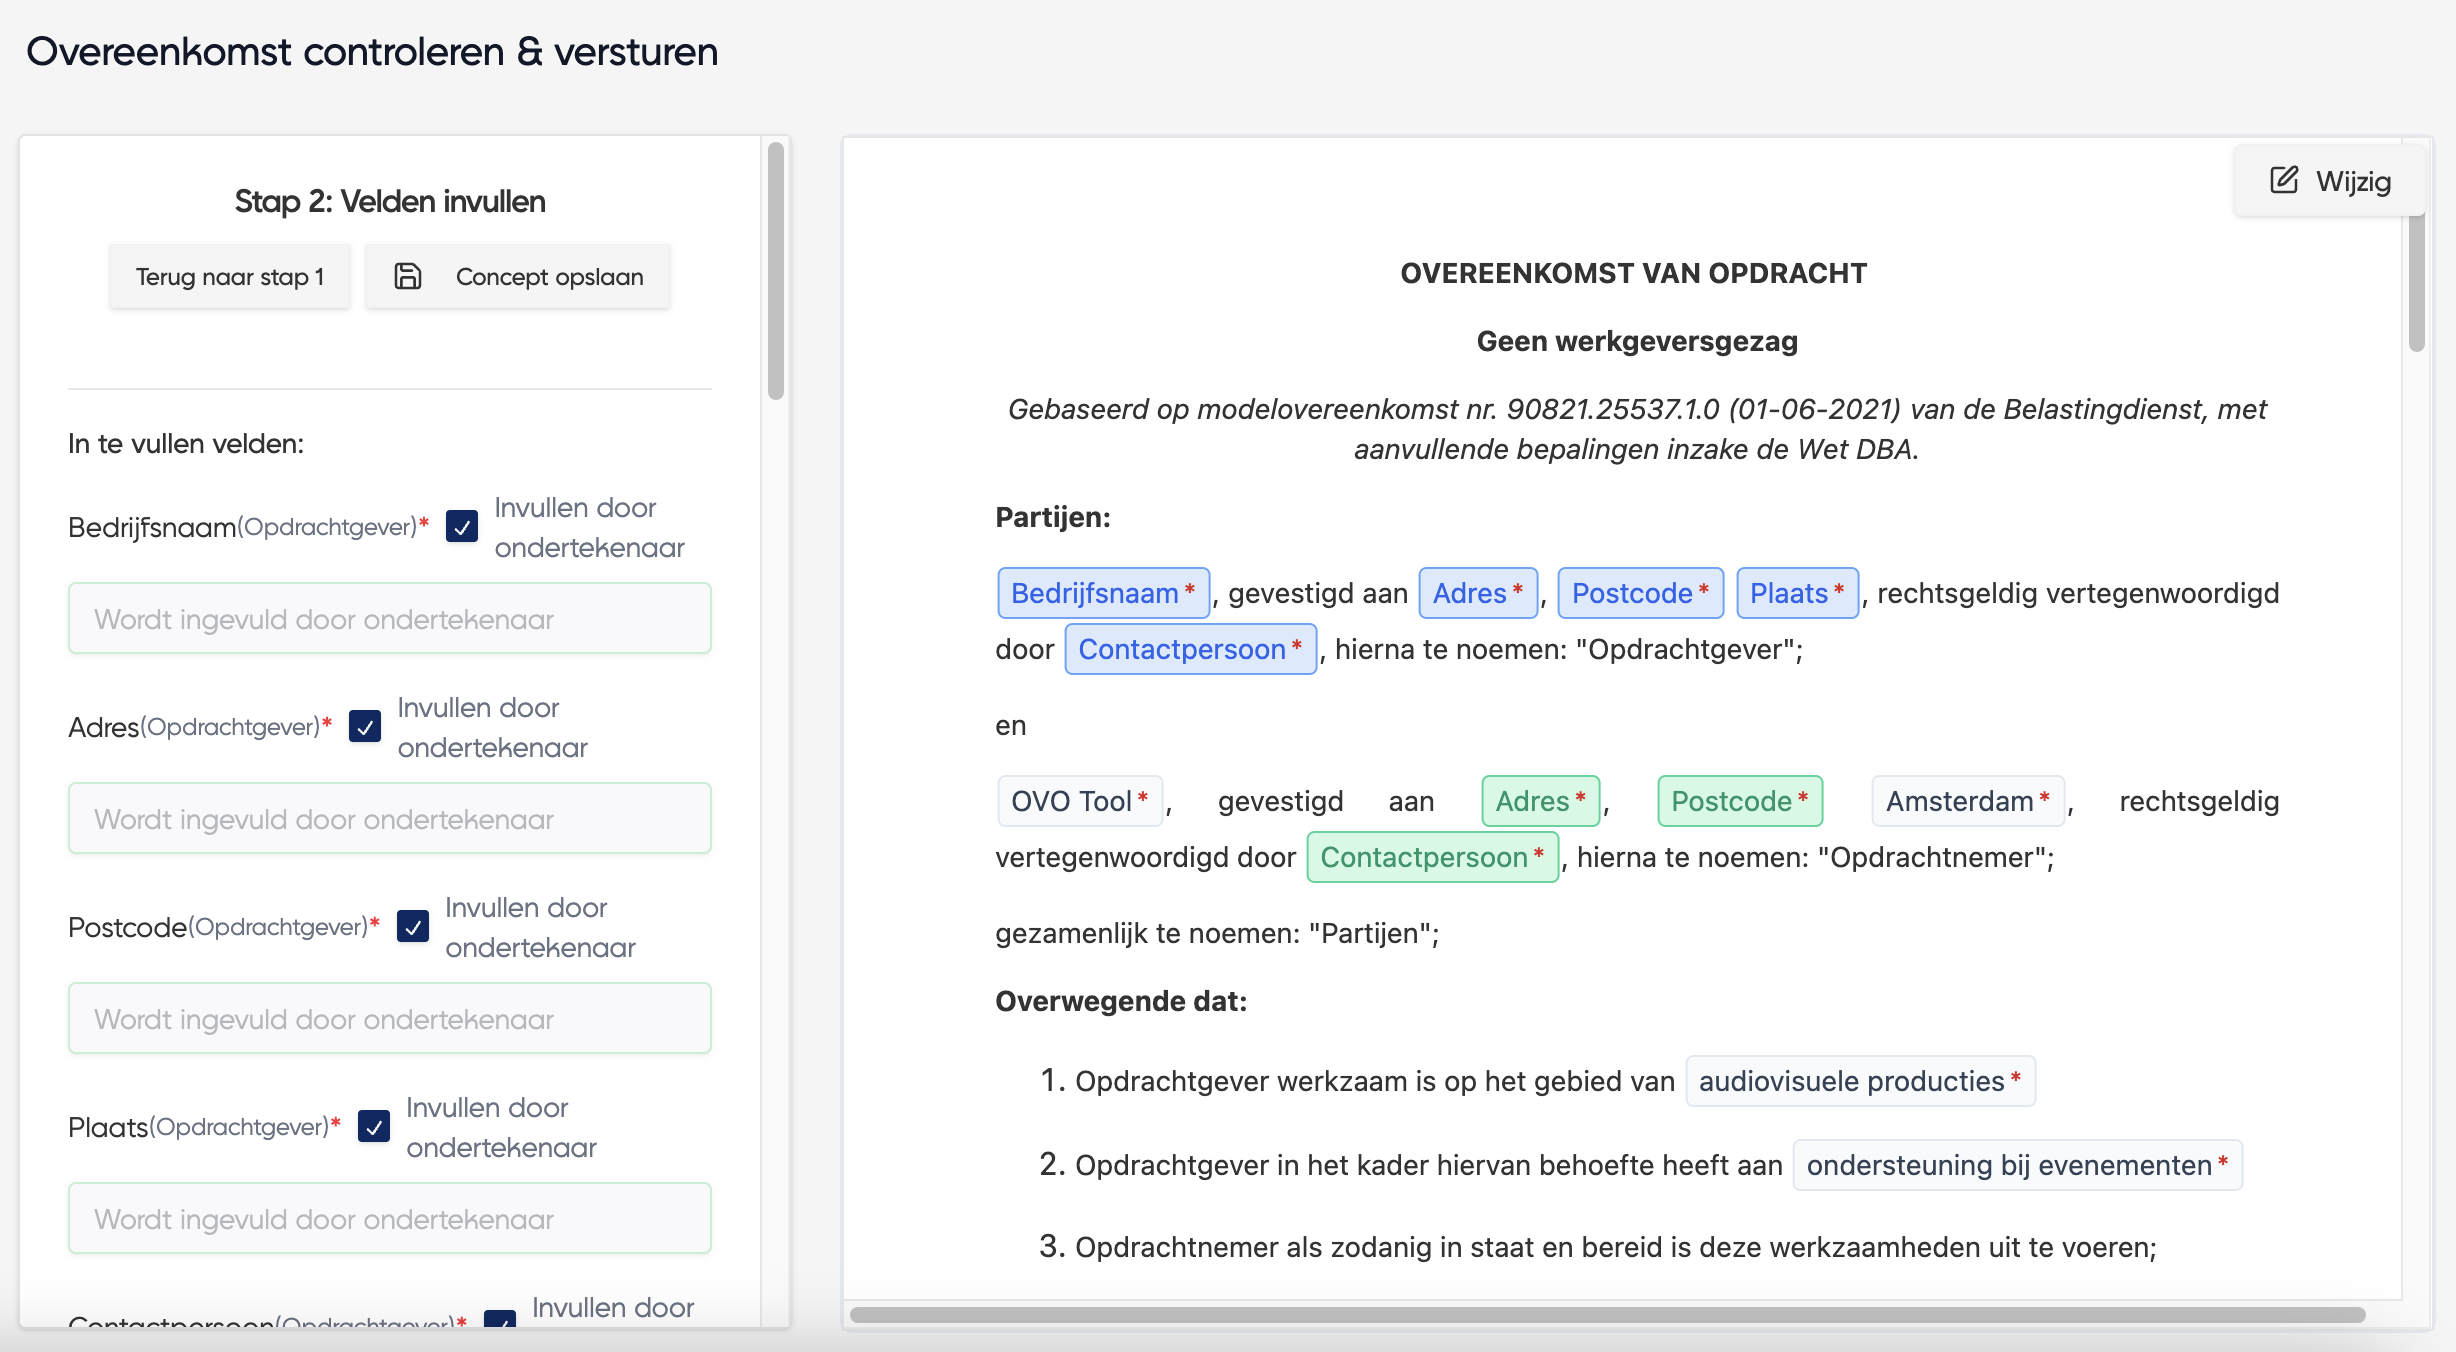This screenshot has height=1352, width=2456.
Task: Click the left panel vertical scrollbar
Action: pyautogui.click(x=776, y=271)
